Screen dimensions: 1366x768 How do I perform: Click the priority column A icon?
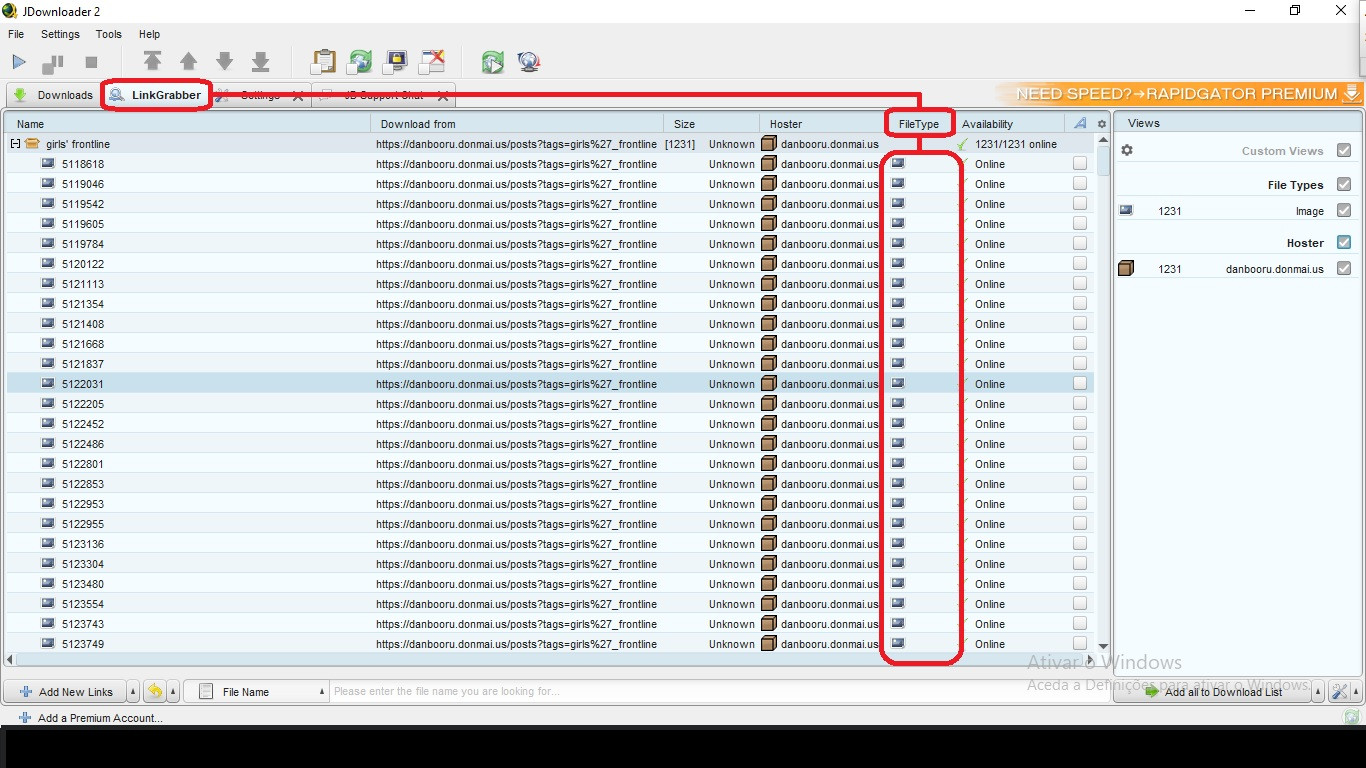pyautogui.click(x=1080, y=123)
